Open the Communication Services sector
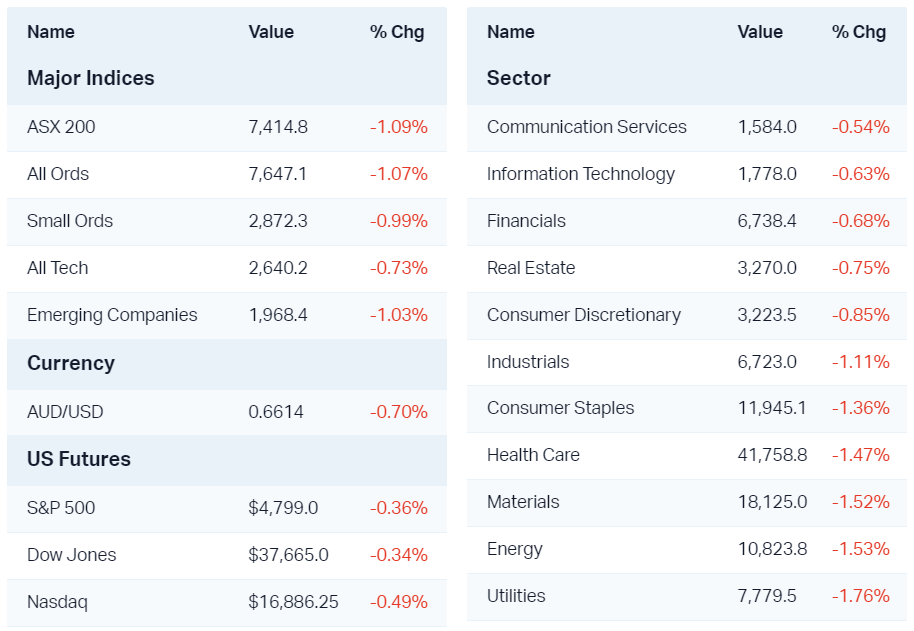This screenshot has width=914, height=631. point(586,127)
